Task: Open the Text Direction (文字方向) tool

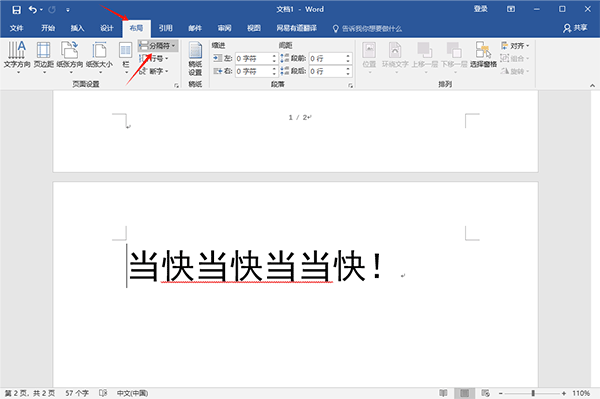Action: pos(17,57)
